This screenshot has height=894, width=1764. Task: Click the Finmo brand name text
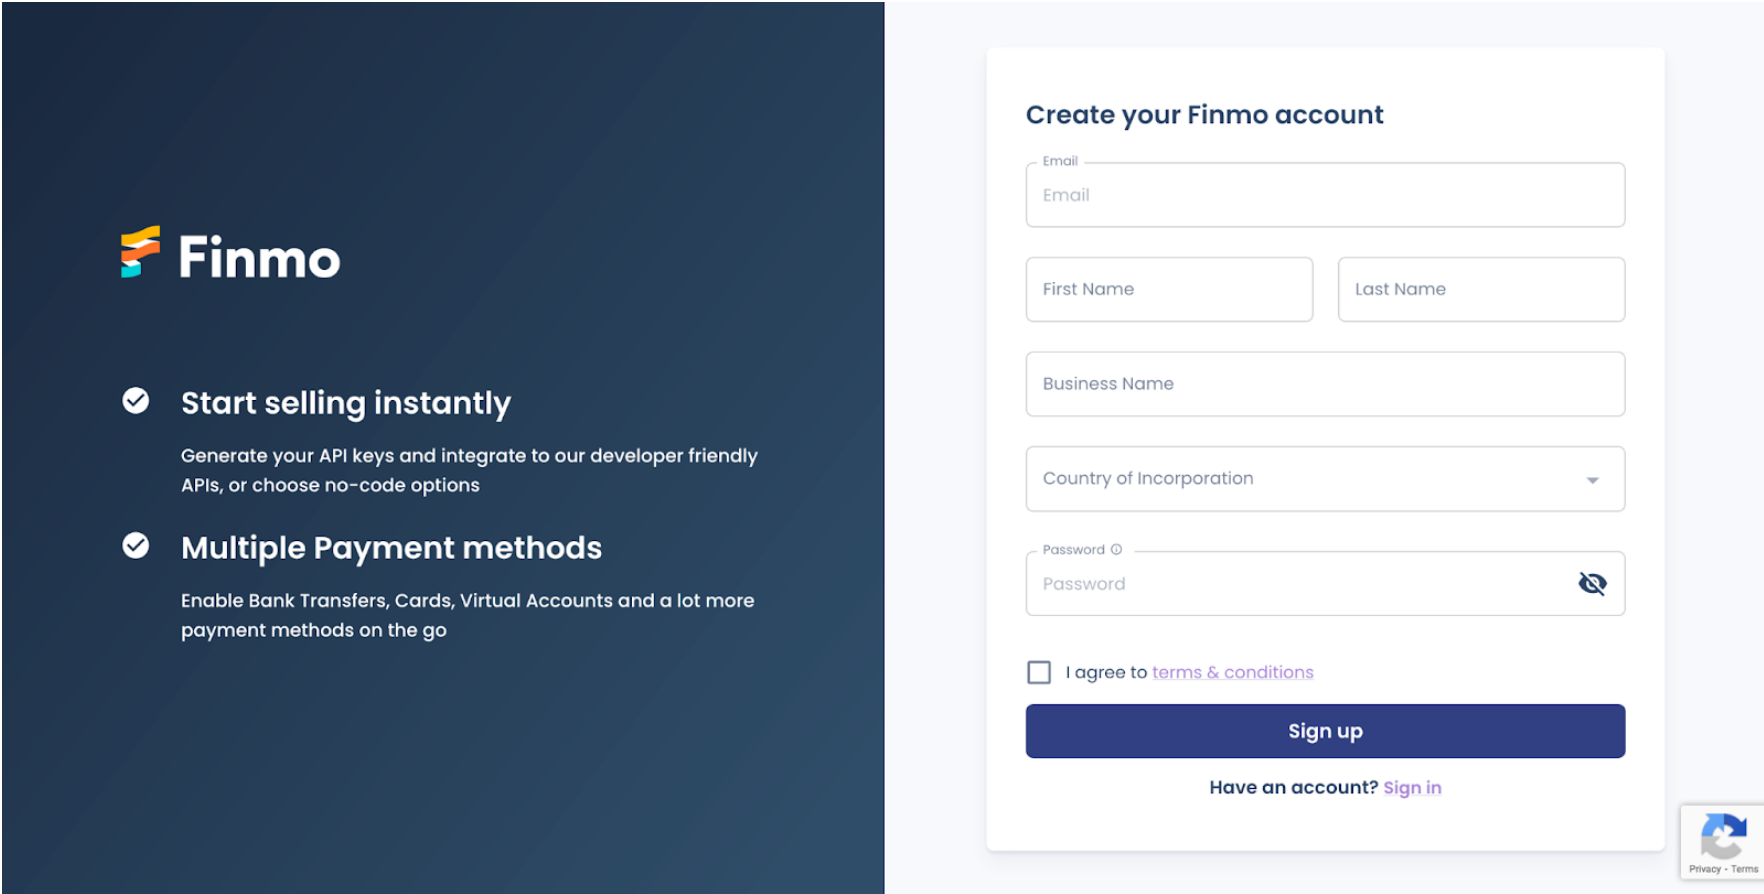tap(259, 258)
